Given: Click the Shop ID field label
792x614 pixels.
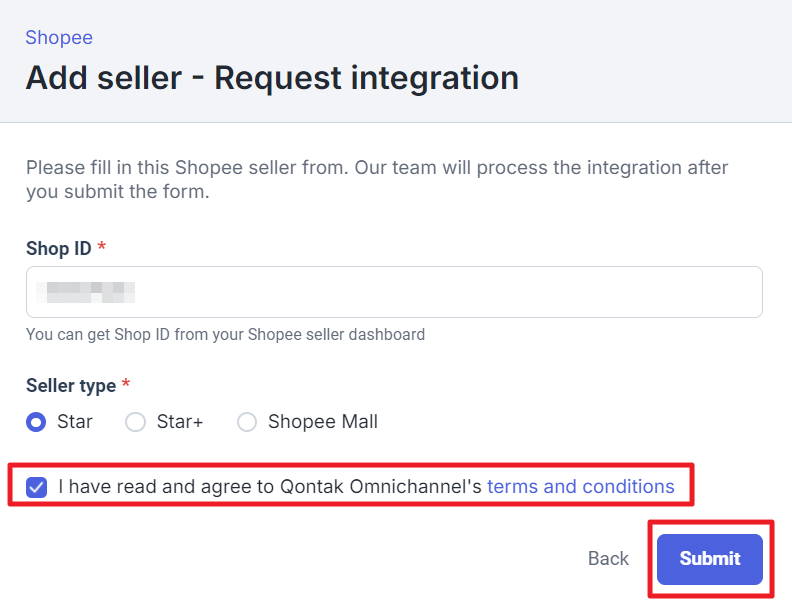Looking at the screenshot, I should point(58,249).
